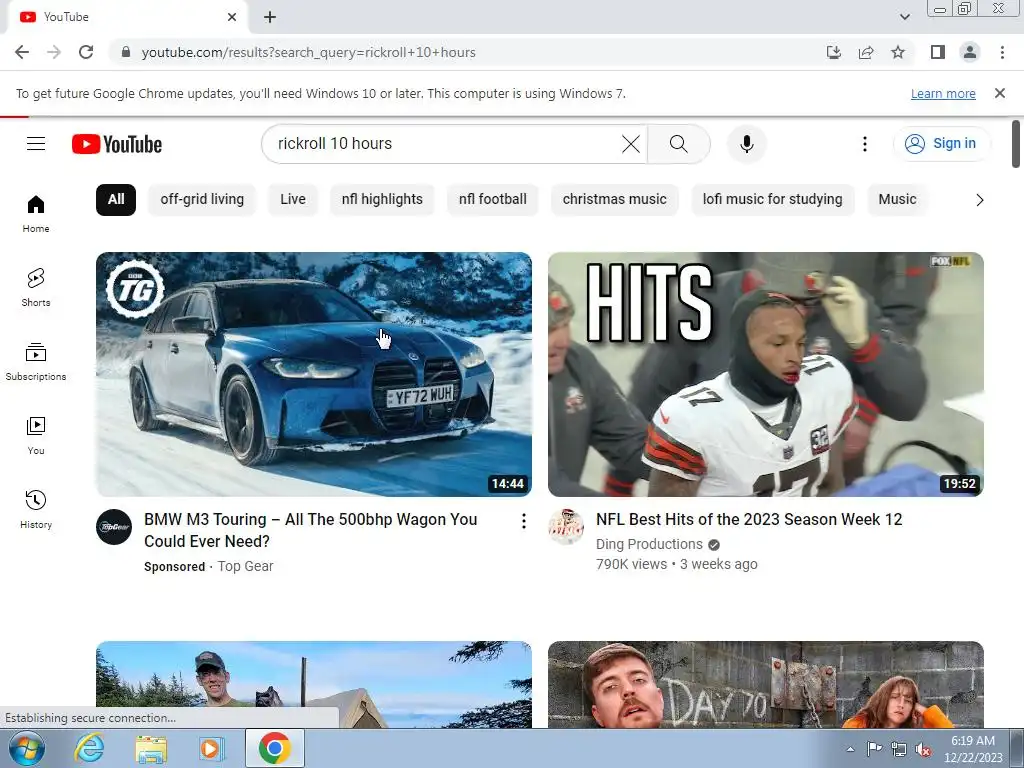Share this page from address bar
This screenshot has height=768, width=1024.
click(866, 52)
